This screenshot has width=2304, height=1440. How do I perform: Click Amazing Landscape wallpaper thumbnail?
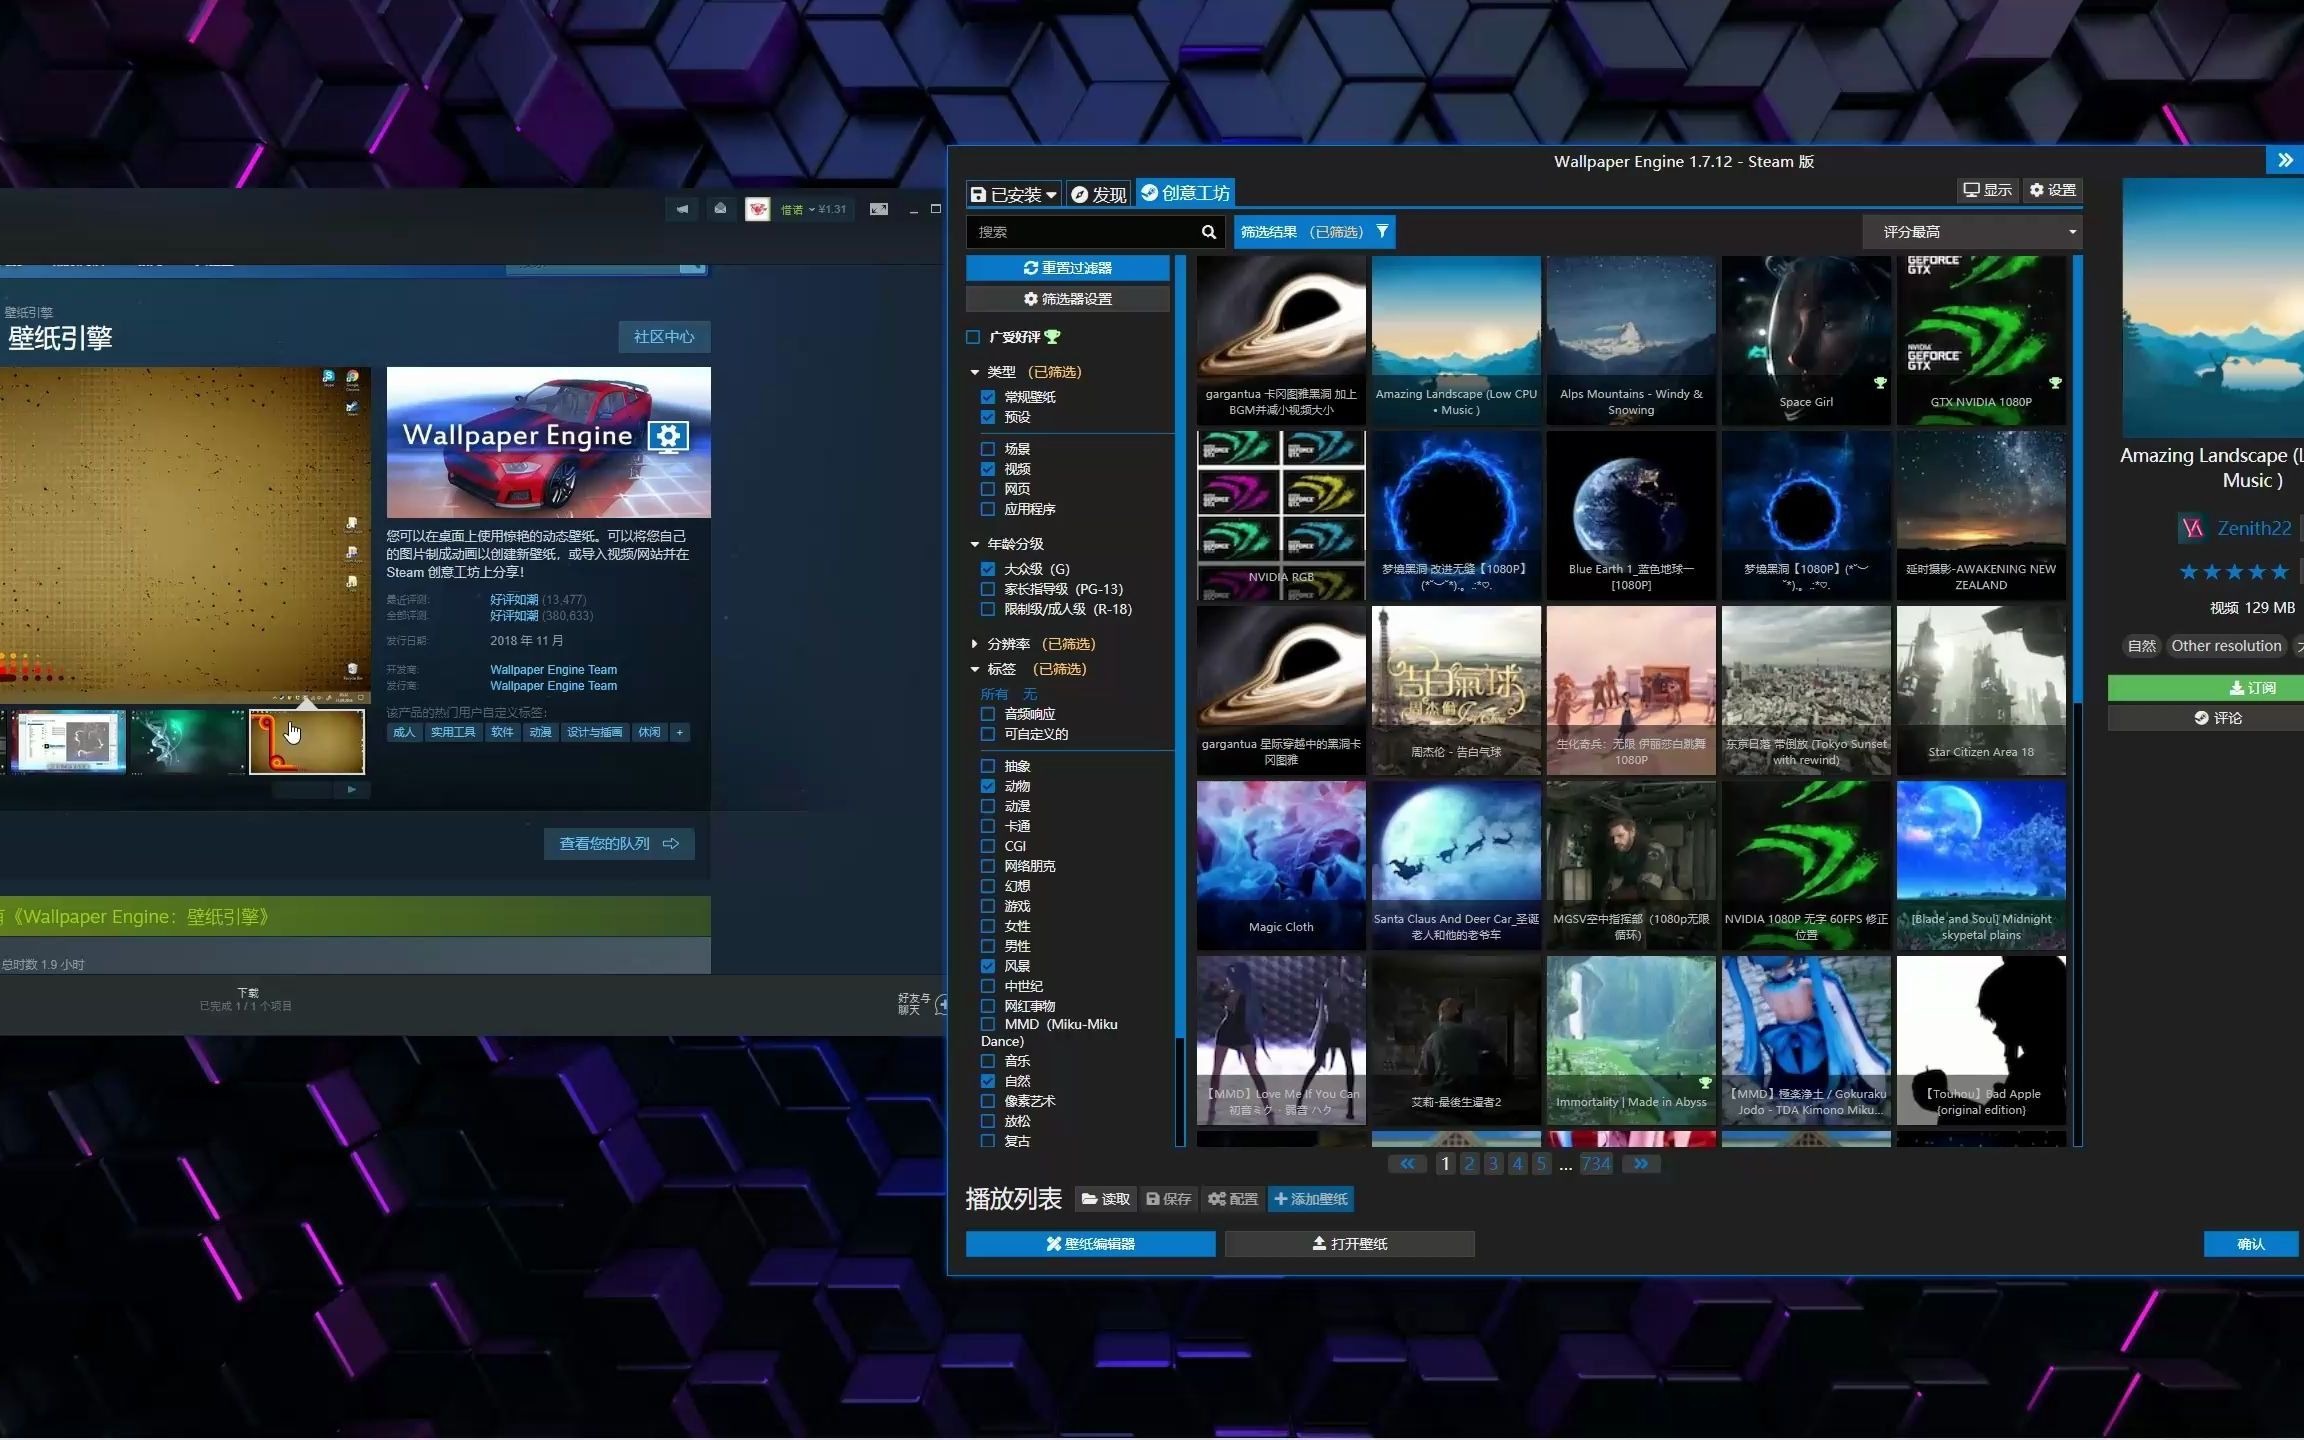point(1455,325)
